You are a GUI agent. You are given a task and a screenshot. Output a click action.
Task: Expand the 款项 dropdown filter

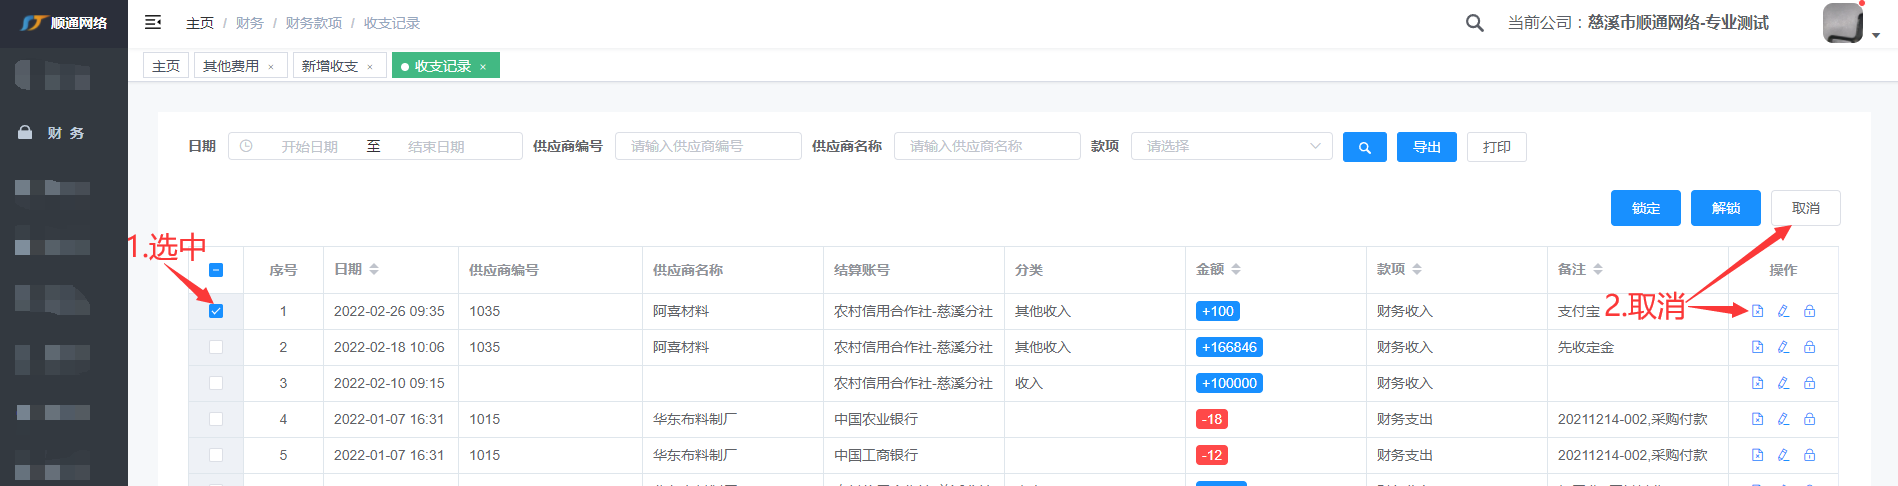(1231, 146)
